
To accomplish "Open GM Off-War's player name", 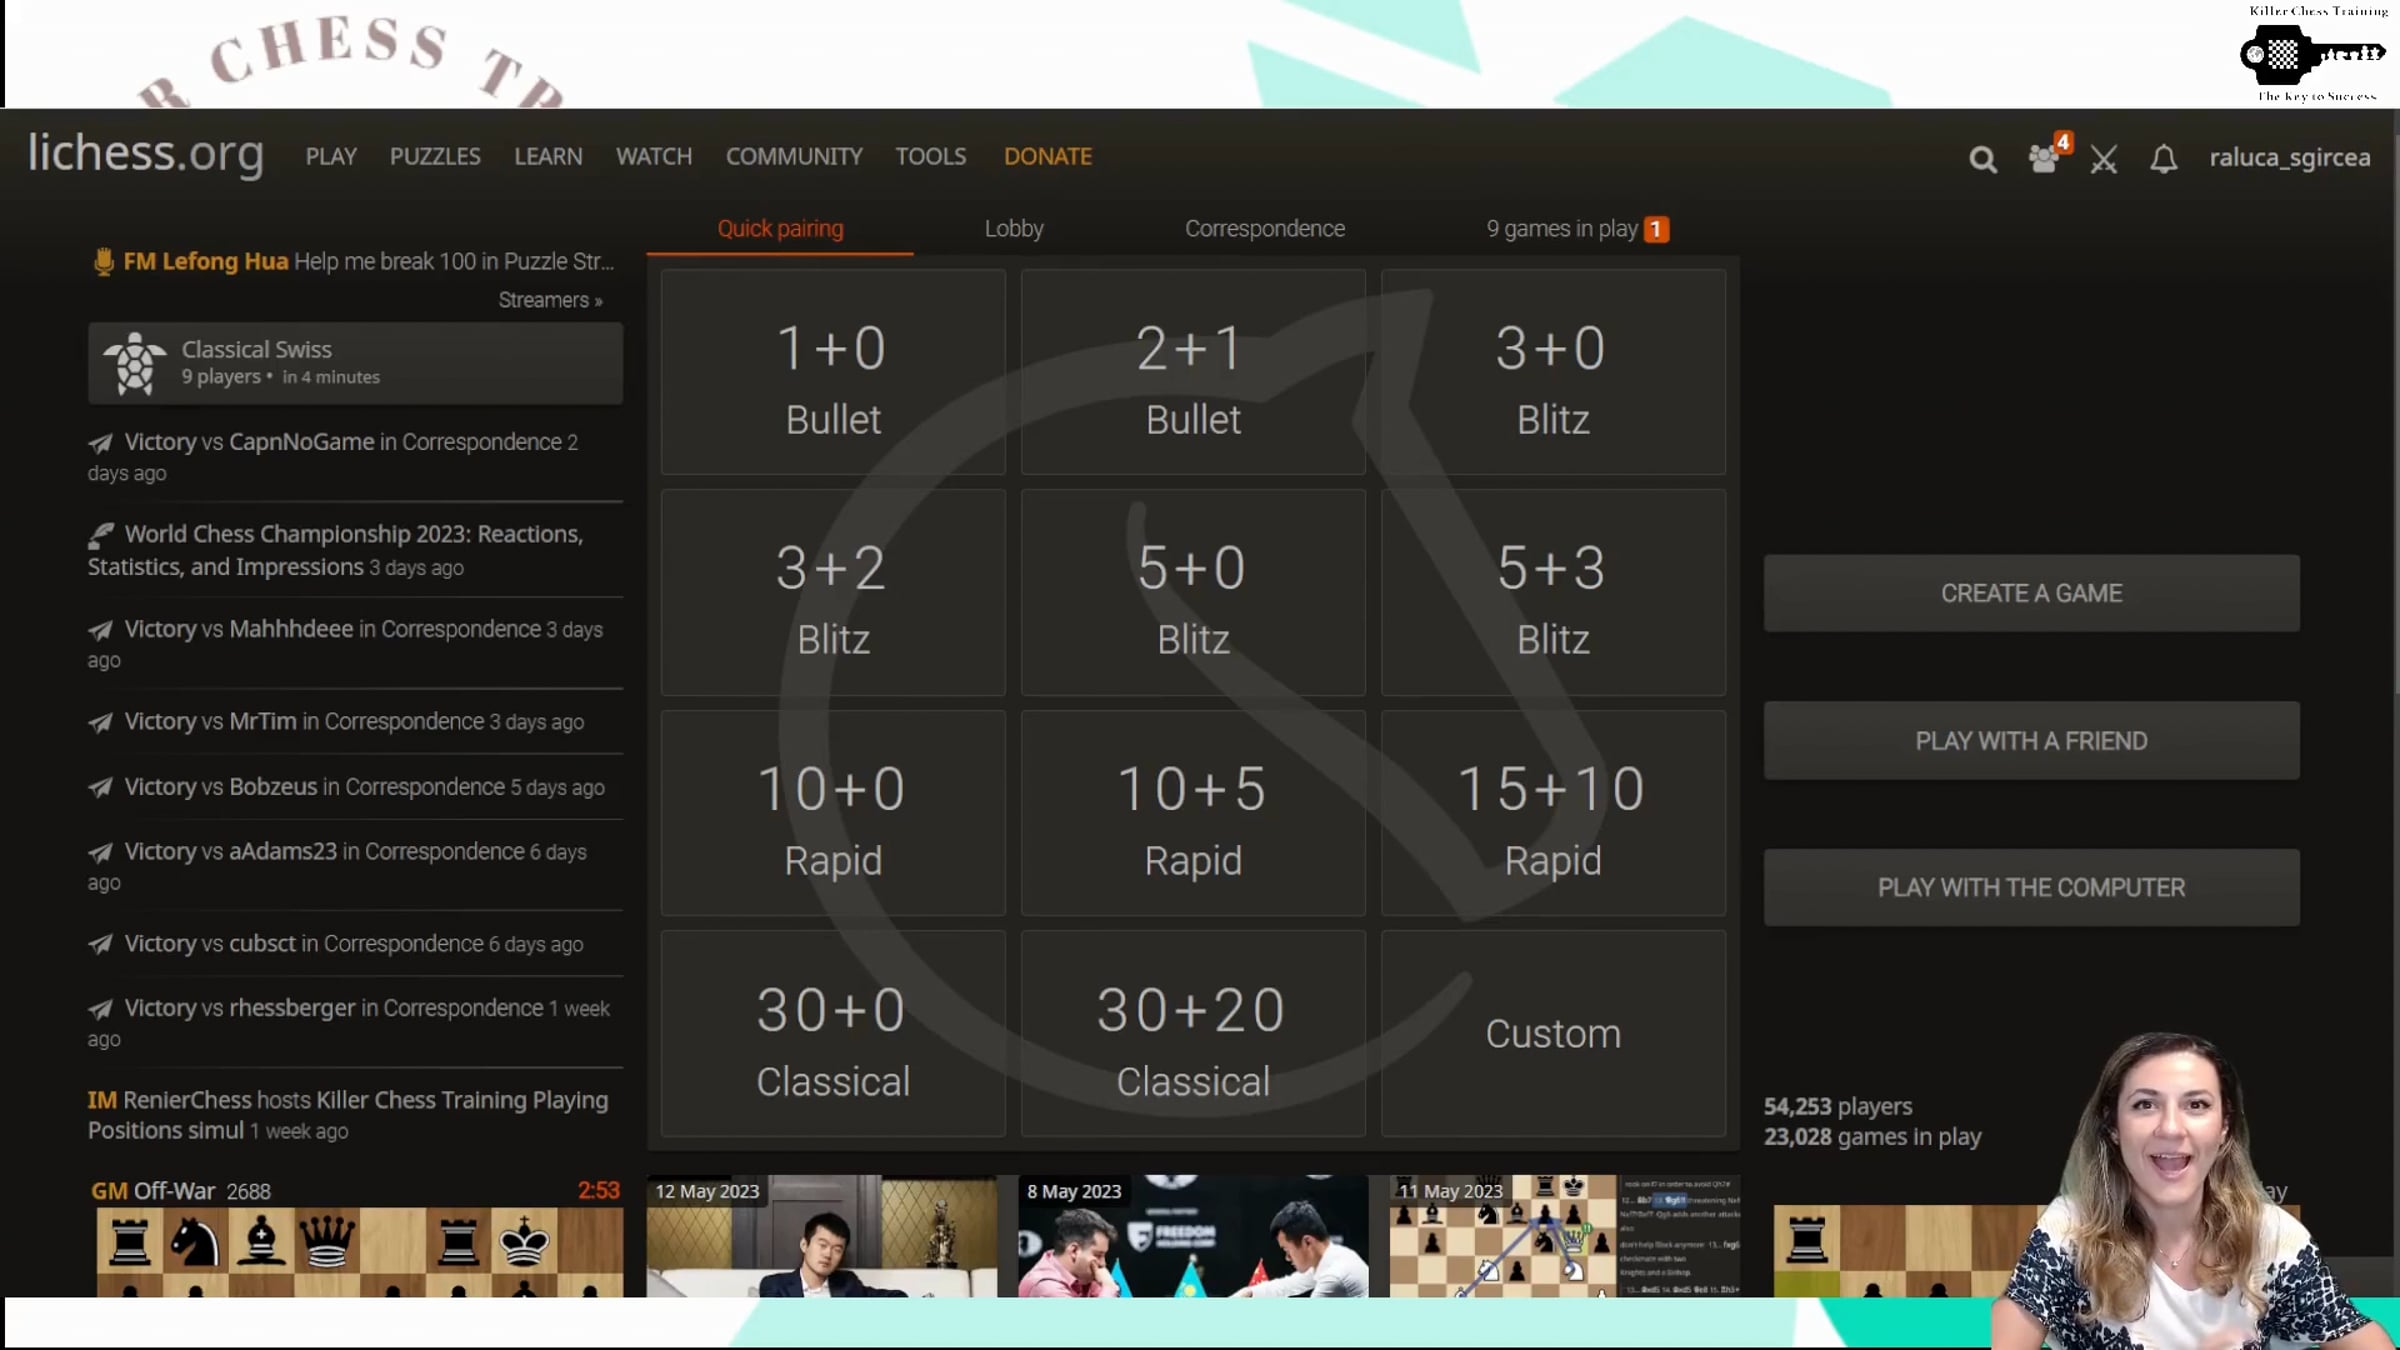I will [153, 1191].
